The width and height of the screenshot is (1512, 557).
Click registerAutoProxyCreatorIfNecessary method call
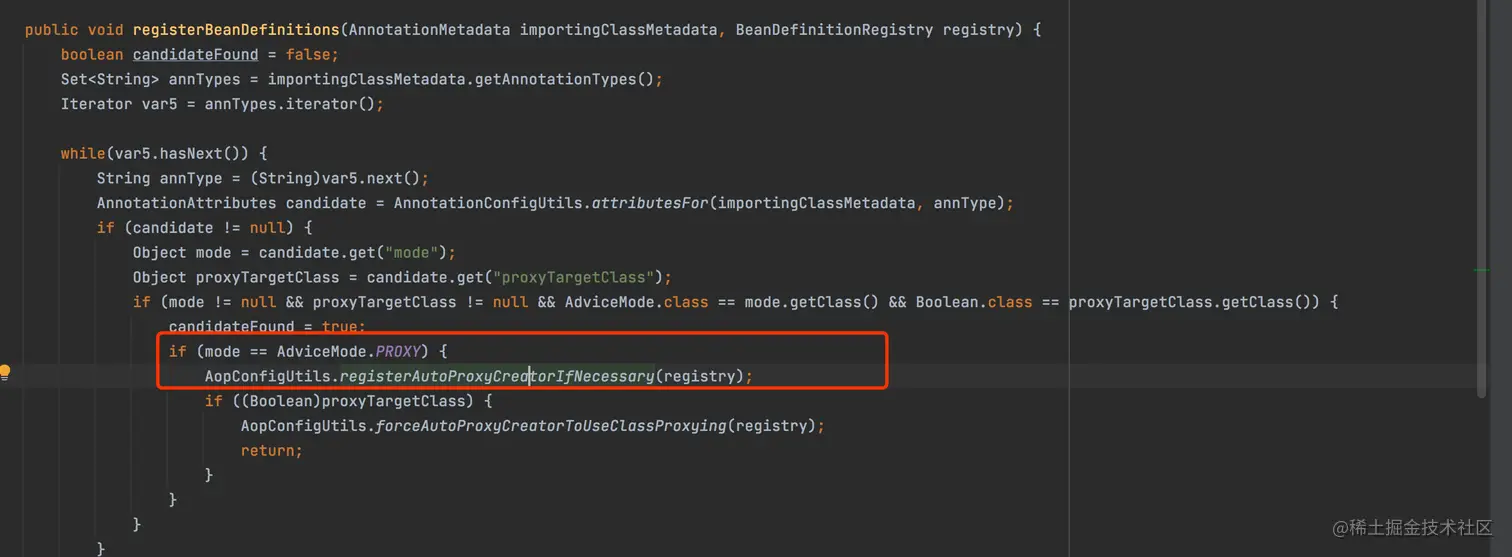497,376
